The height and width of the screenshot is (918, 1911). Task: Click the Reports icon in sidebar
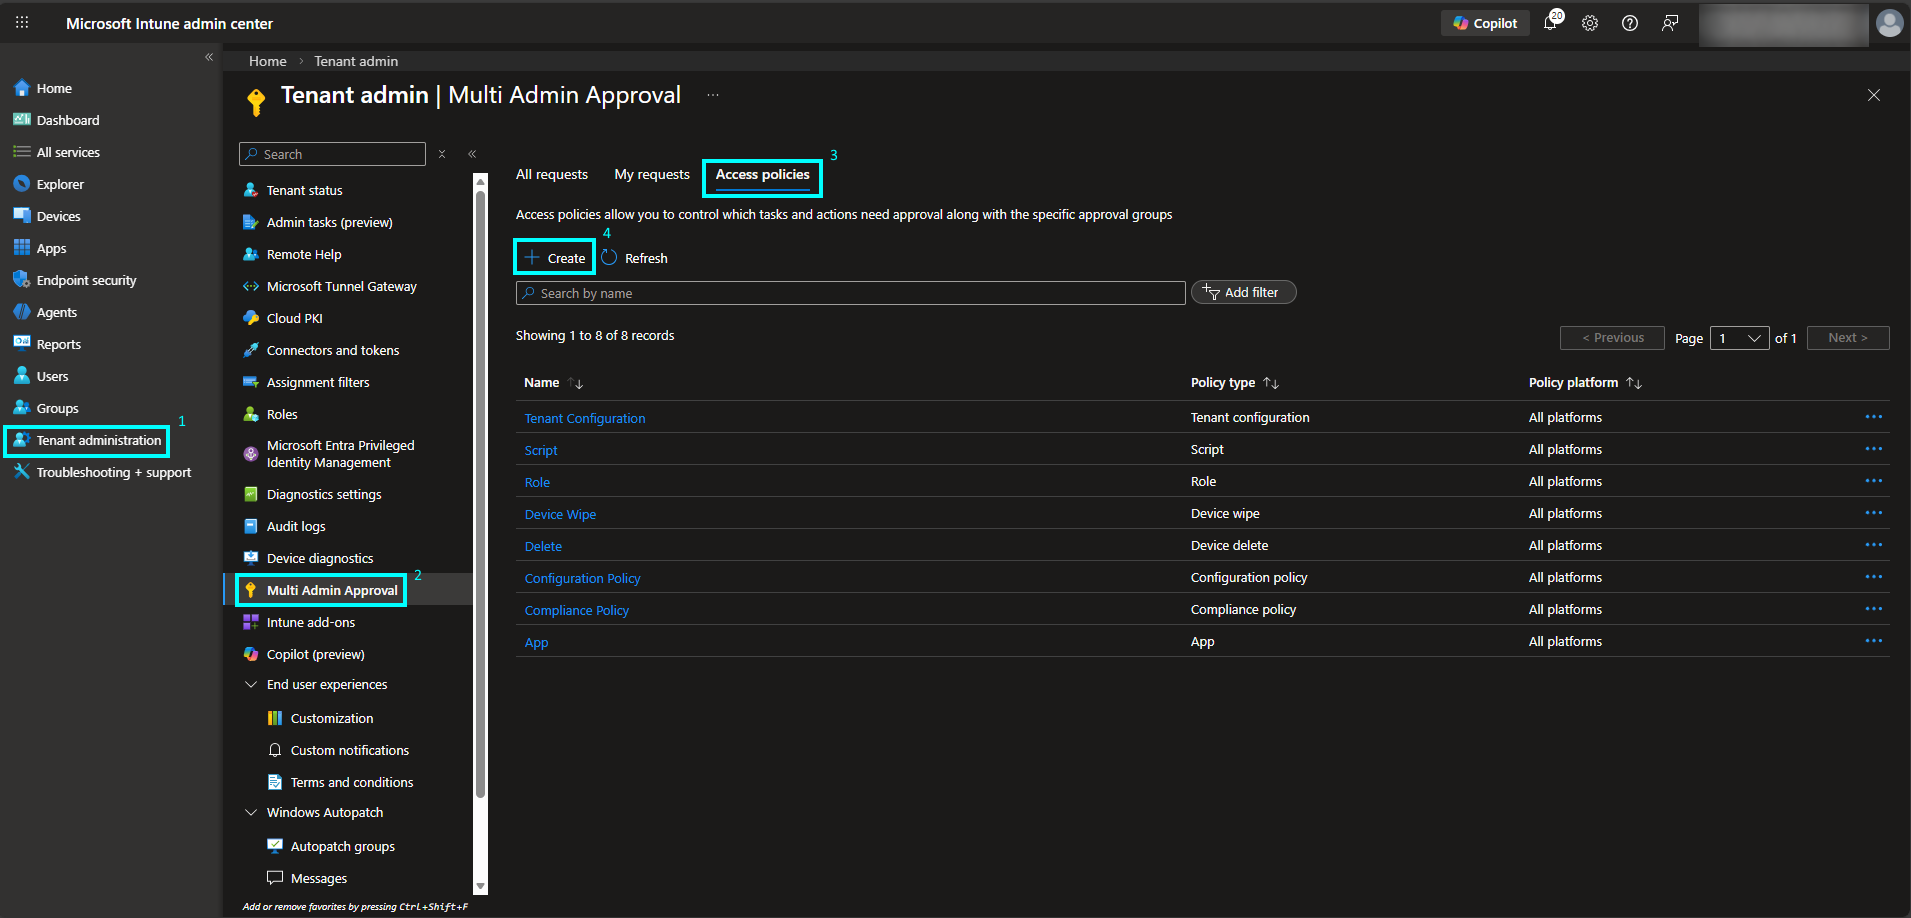click(x=21, y=344)
